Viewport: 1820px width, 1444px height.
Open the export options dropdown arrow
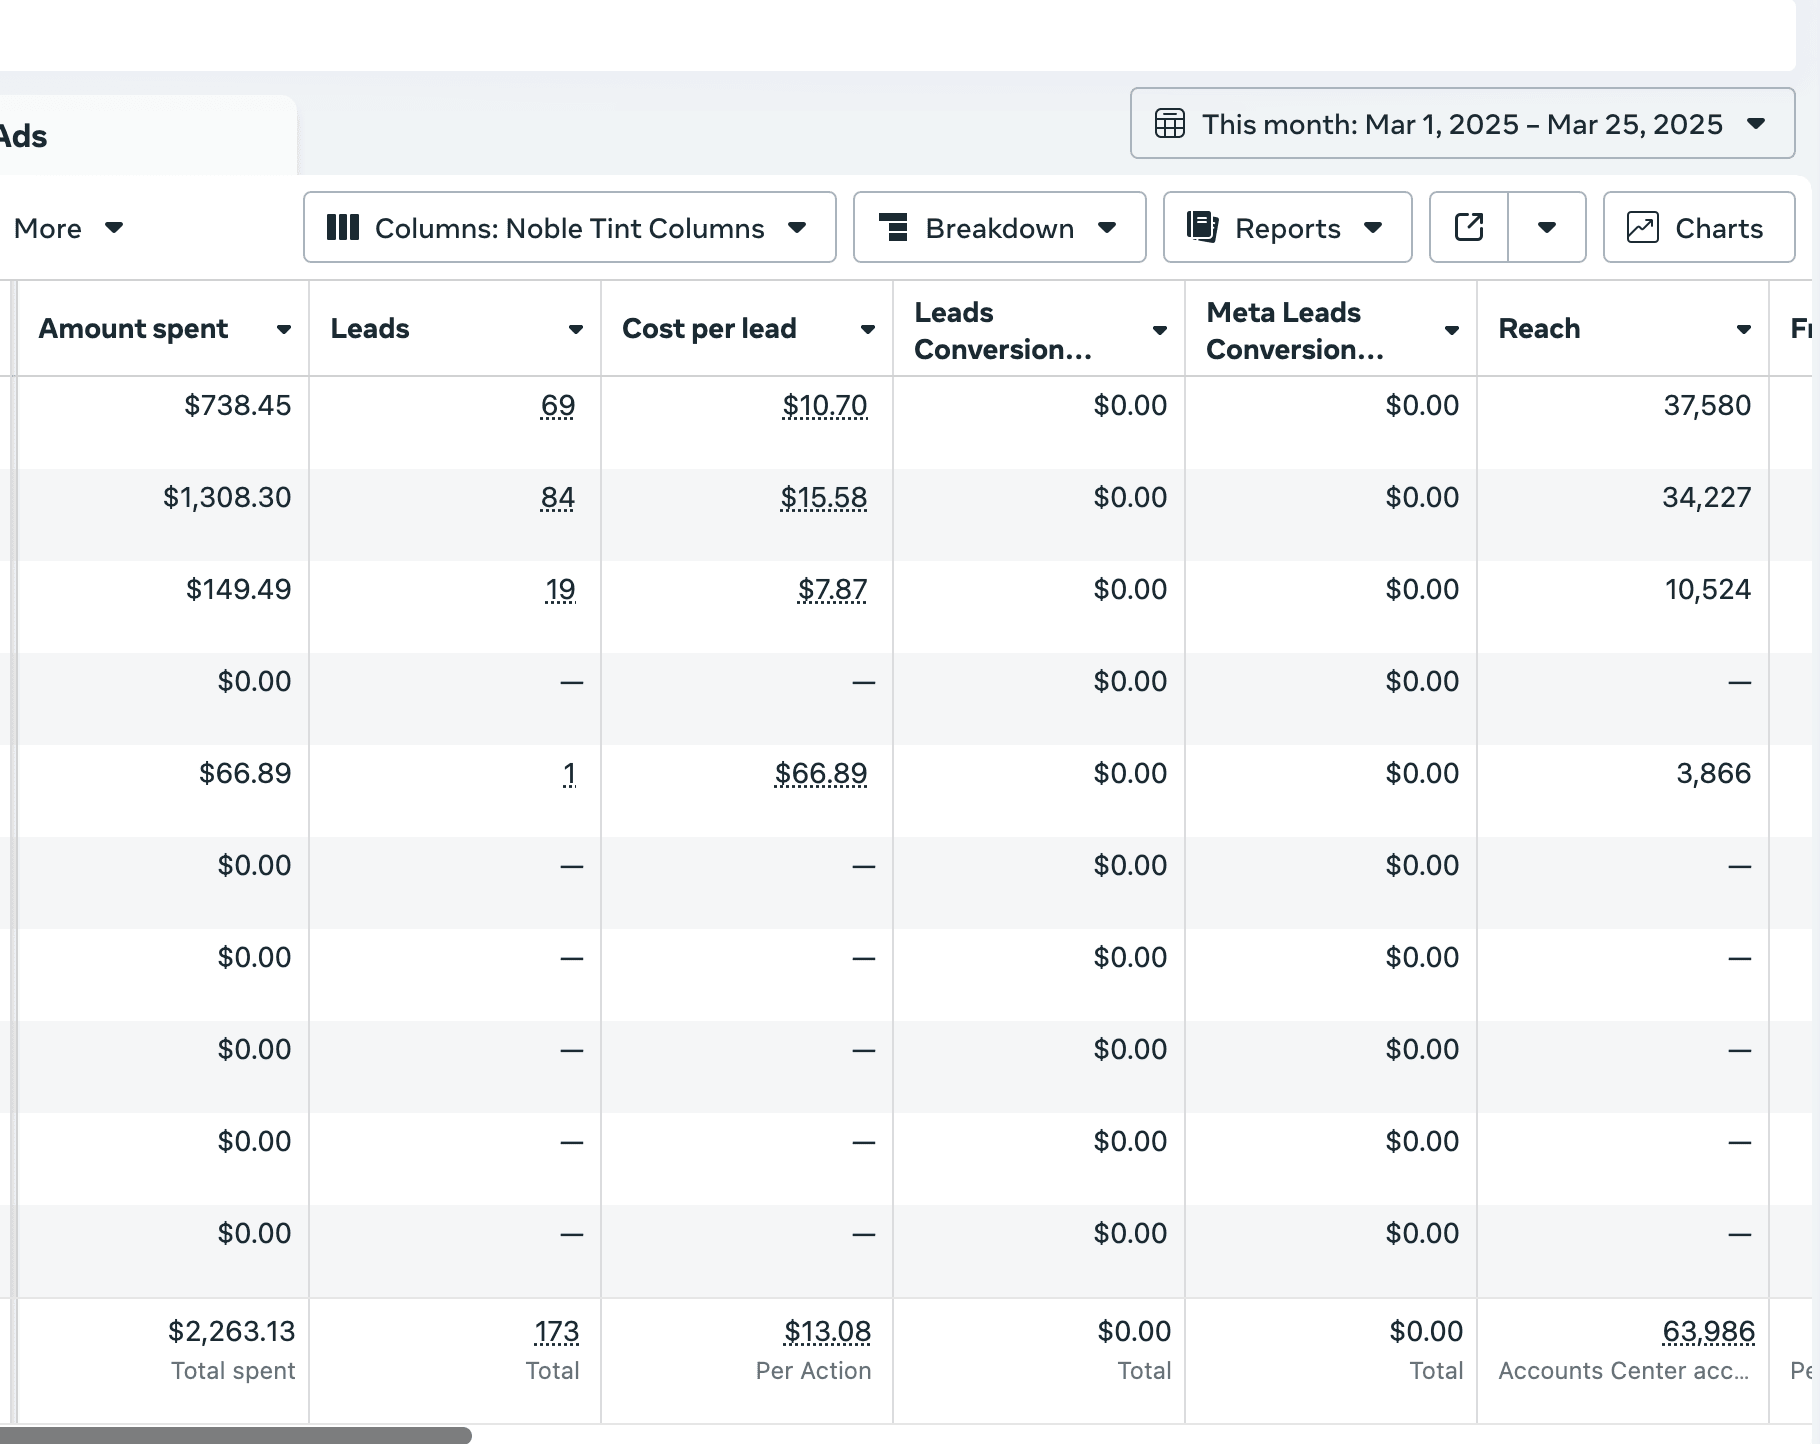tap(1546, 228)
